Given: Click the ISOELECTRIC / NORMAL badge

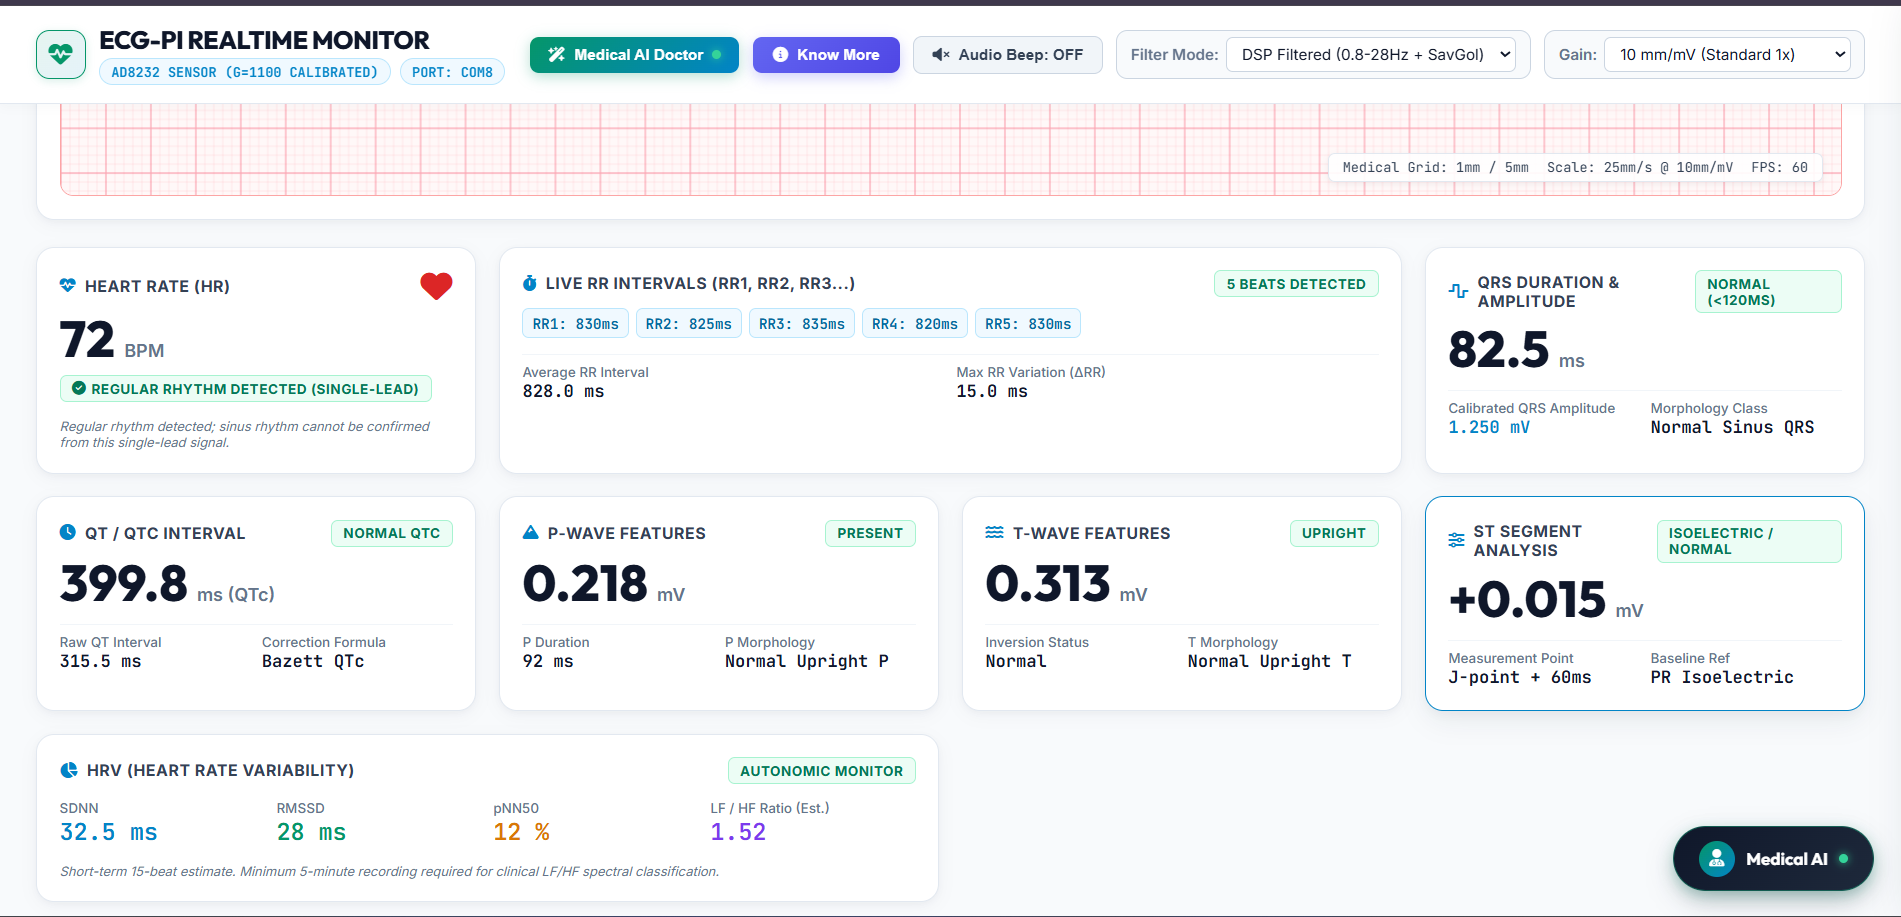Looking at the screenshot, I should [x=1749, y=541].
